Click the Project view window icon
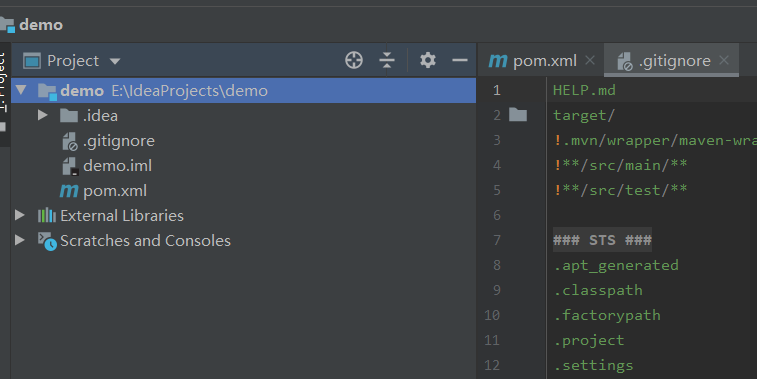This screenshot has width=757, height=379. tap(32, 61)
